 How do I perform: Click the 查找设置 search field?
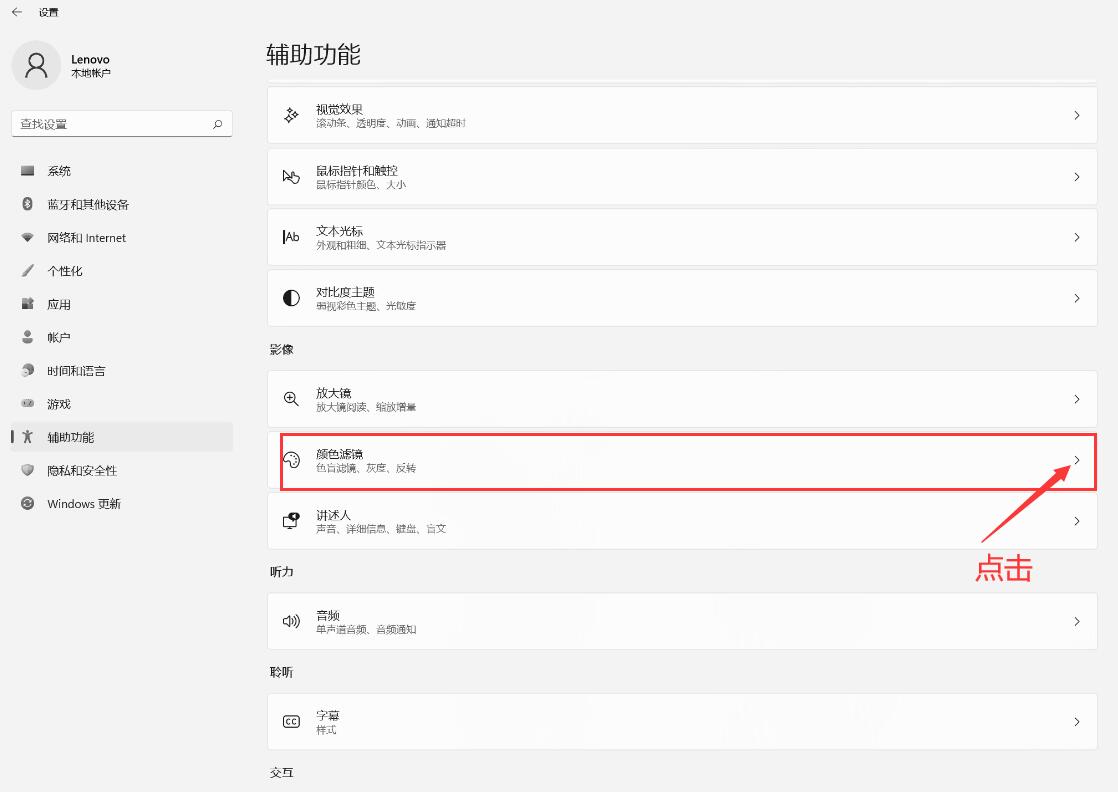coord(110,124)
